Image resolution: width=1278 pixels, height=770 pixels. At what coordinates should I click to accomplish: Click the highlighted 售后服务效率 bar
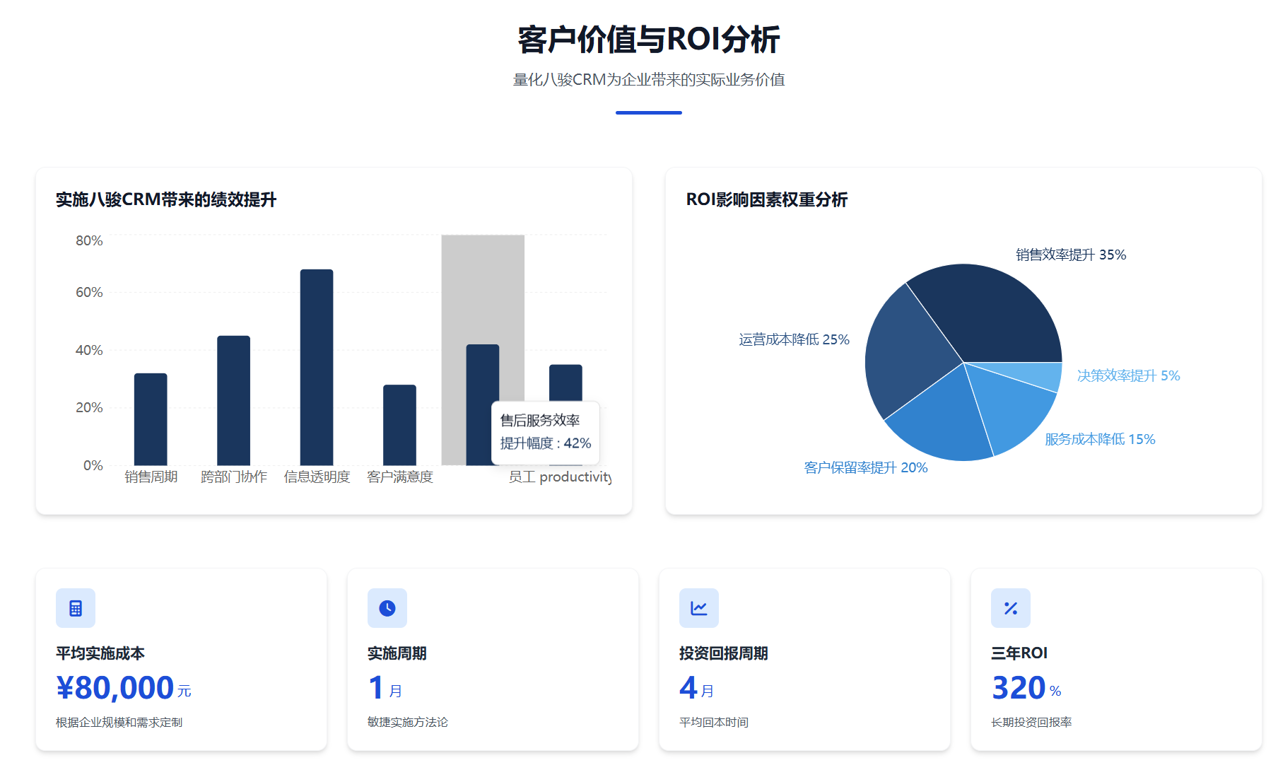482,380
